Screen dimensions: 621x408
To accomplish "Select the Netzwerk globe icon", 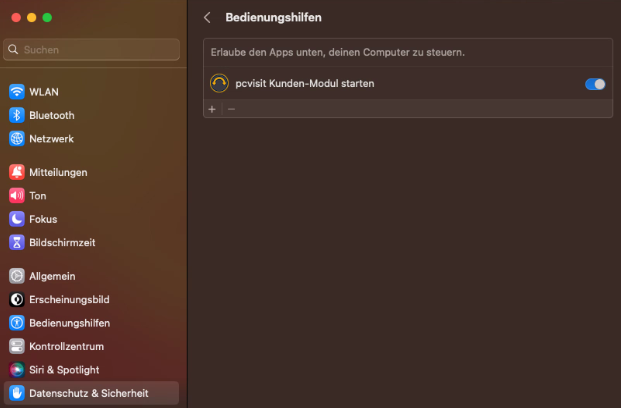I will point(17,139).
